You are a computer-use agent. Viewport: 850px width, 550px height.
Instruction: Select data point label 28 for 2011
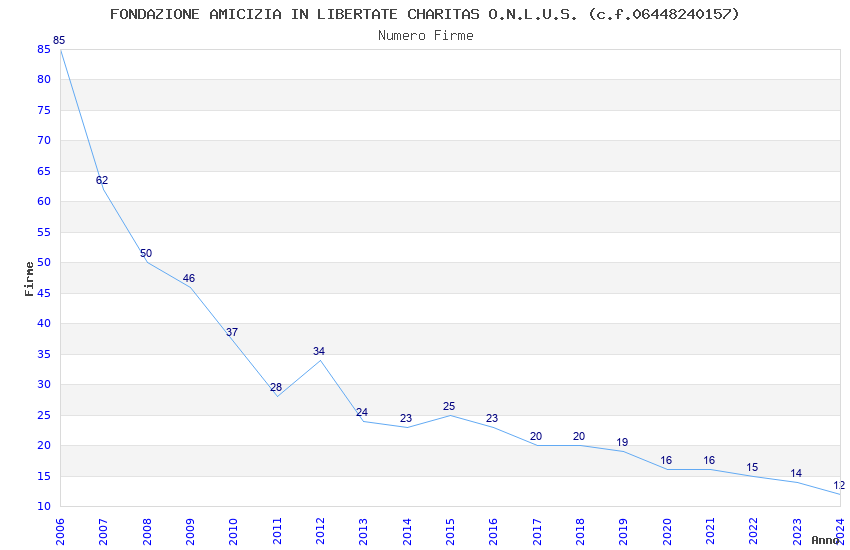click(276, 387)
